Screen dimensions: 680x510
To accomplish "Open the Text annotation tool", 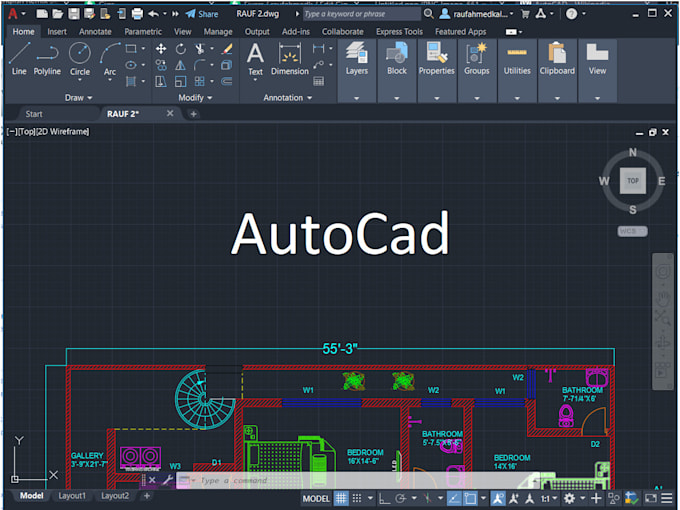I will tap(255, 59).
